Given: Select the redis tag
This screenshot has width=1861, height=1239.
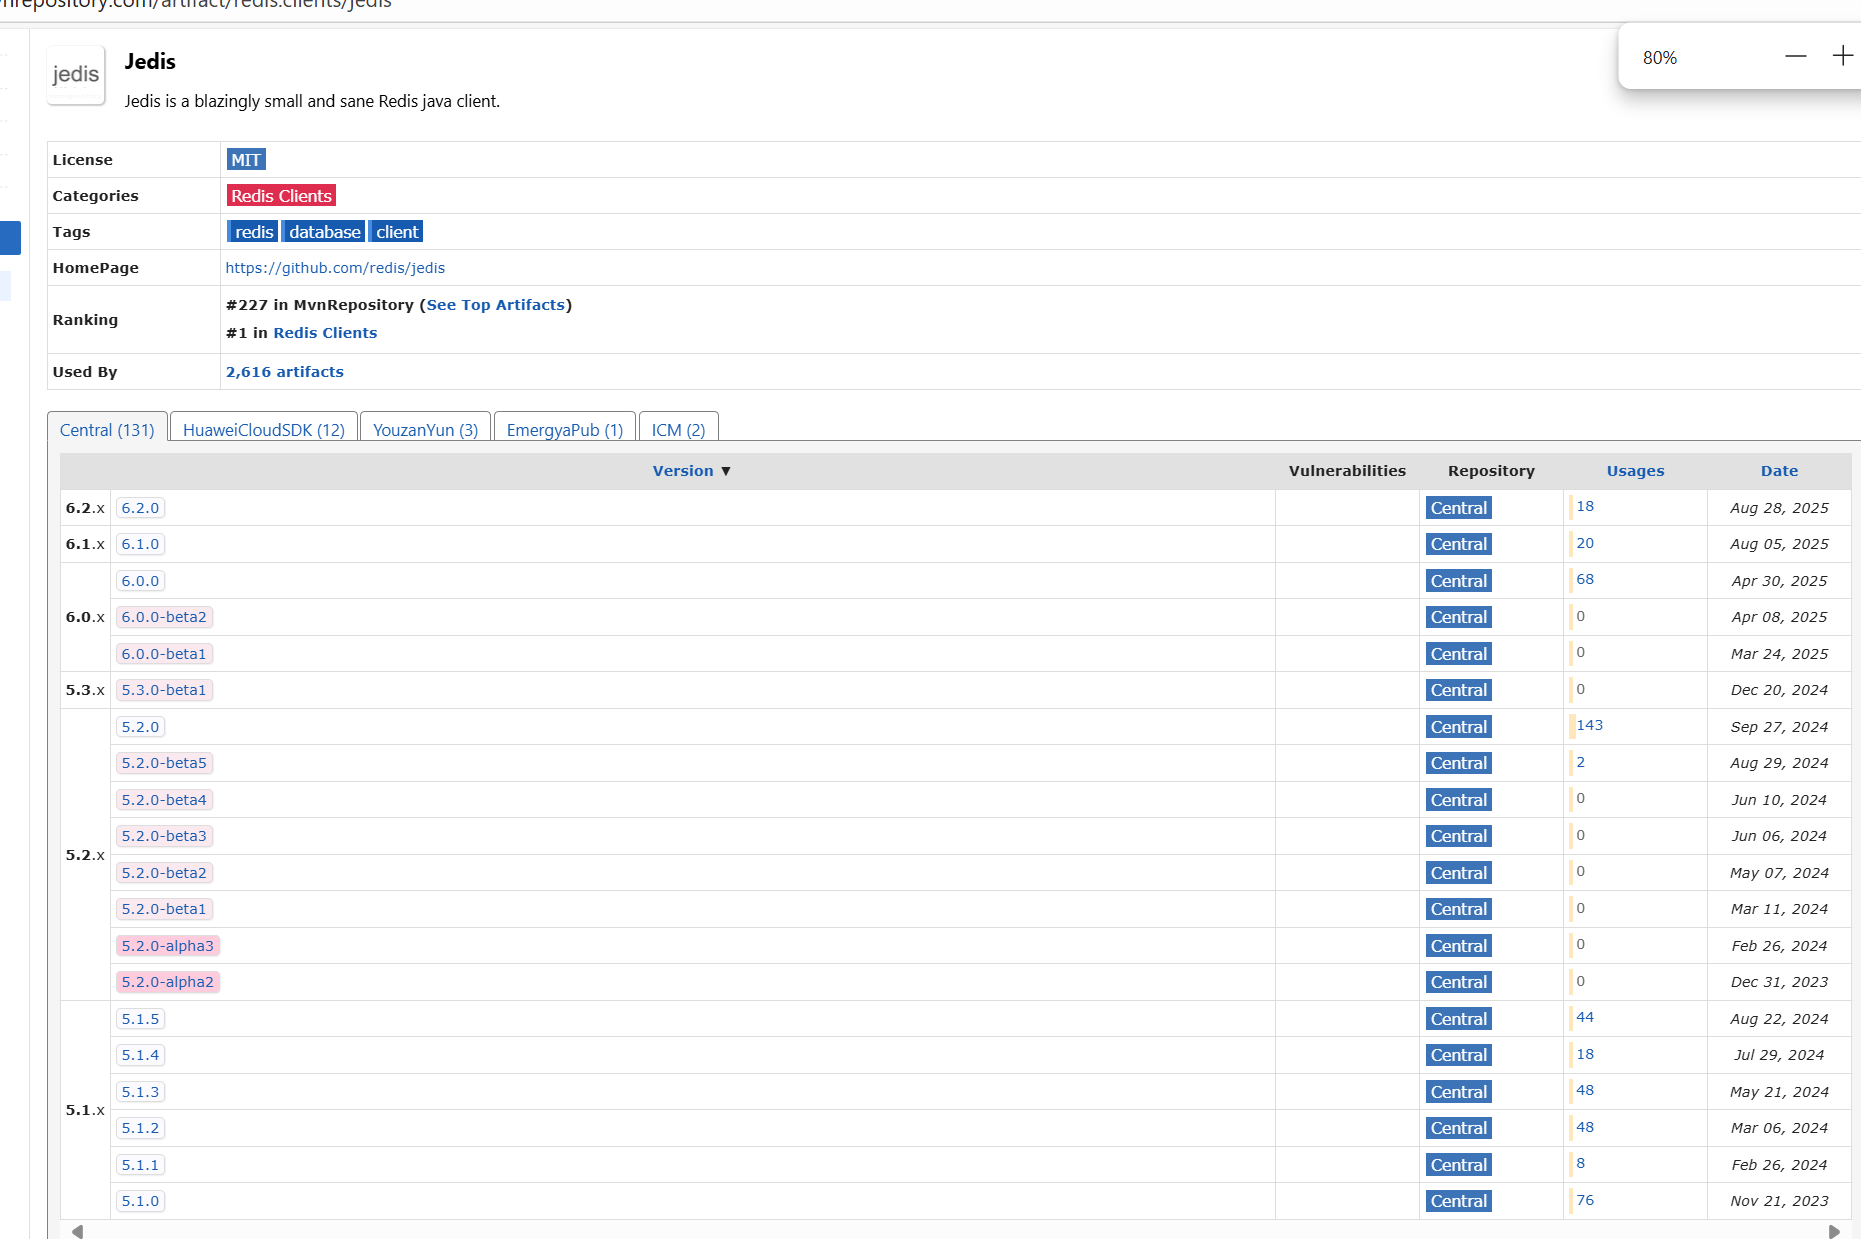Looking at the screenshot, I should (x=253, y=232).
